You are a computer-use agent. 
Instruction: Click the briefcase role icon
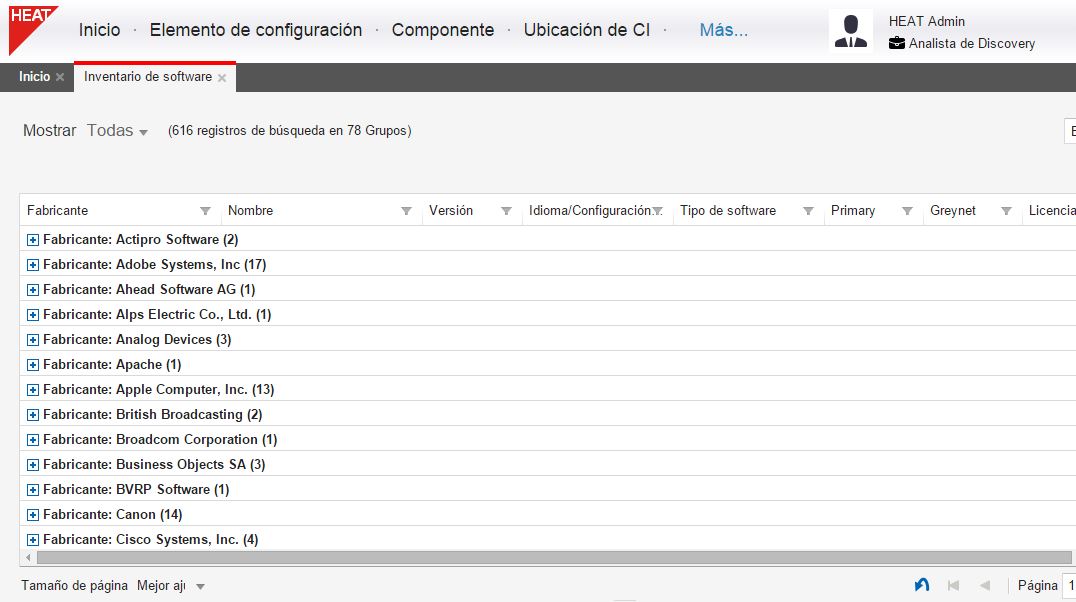click(x=896, y=43)
